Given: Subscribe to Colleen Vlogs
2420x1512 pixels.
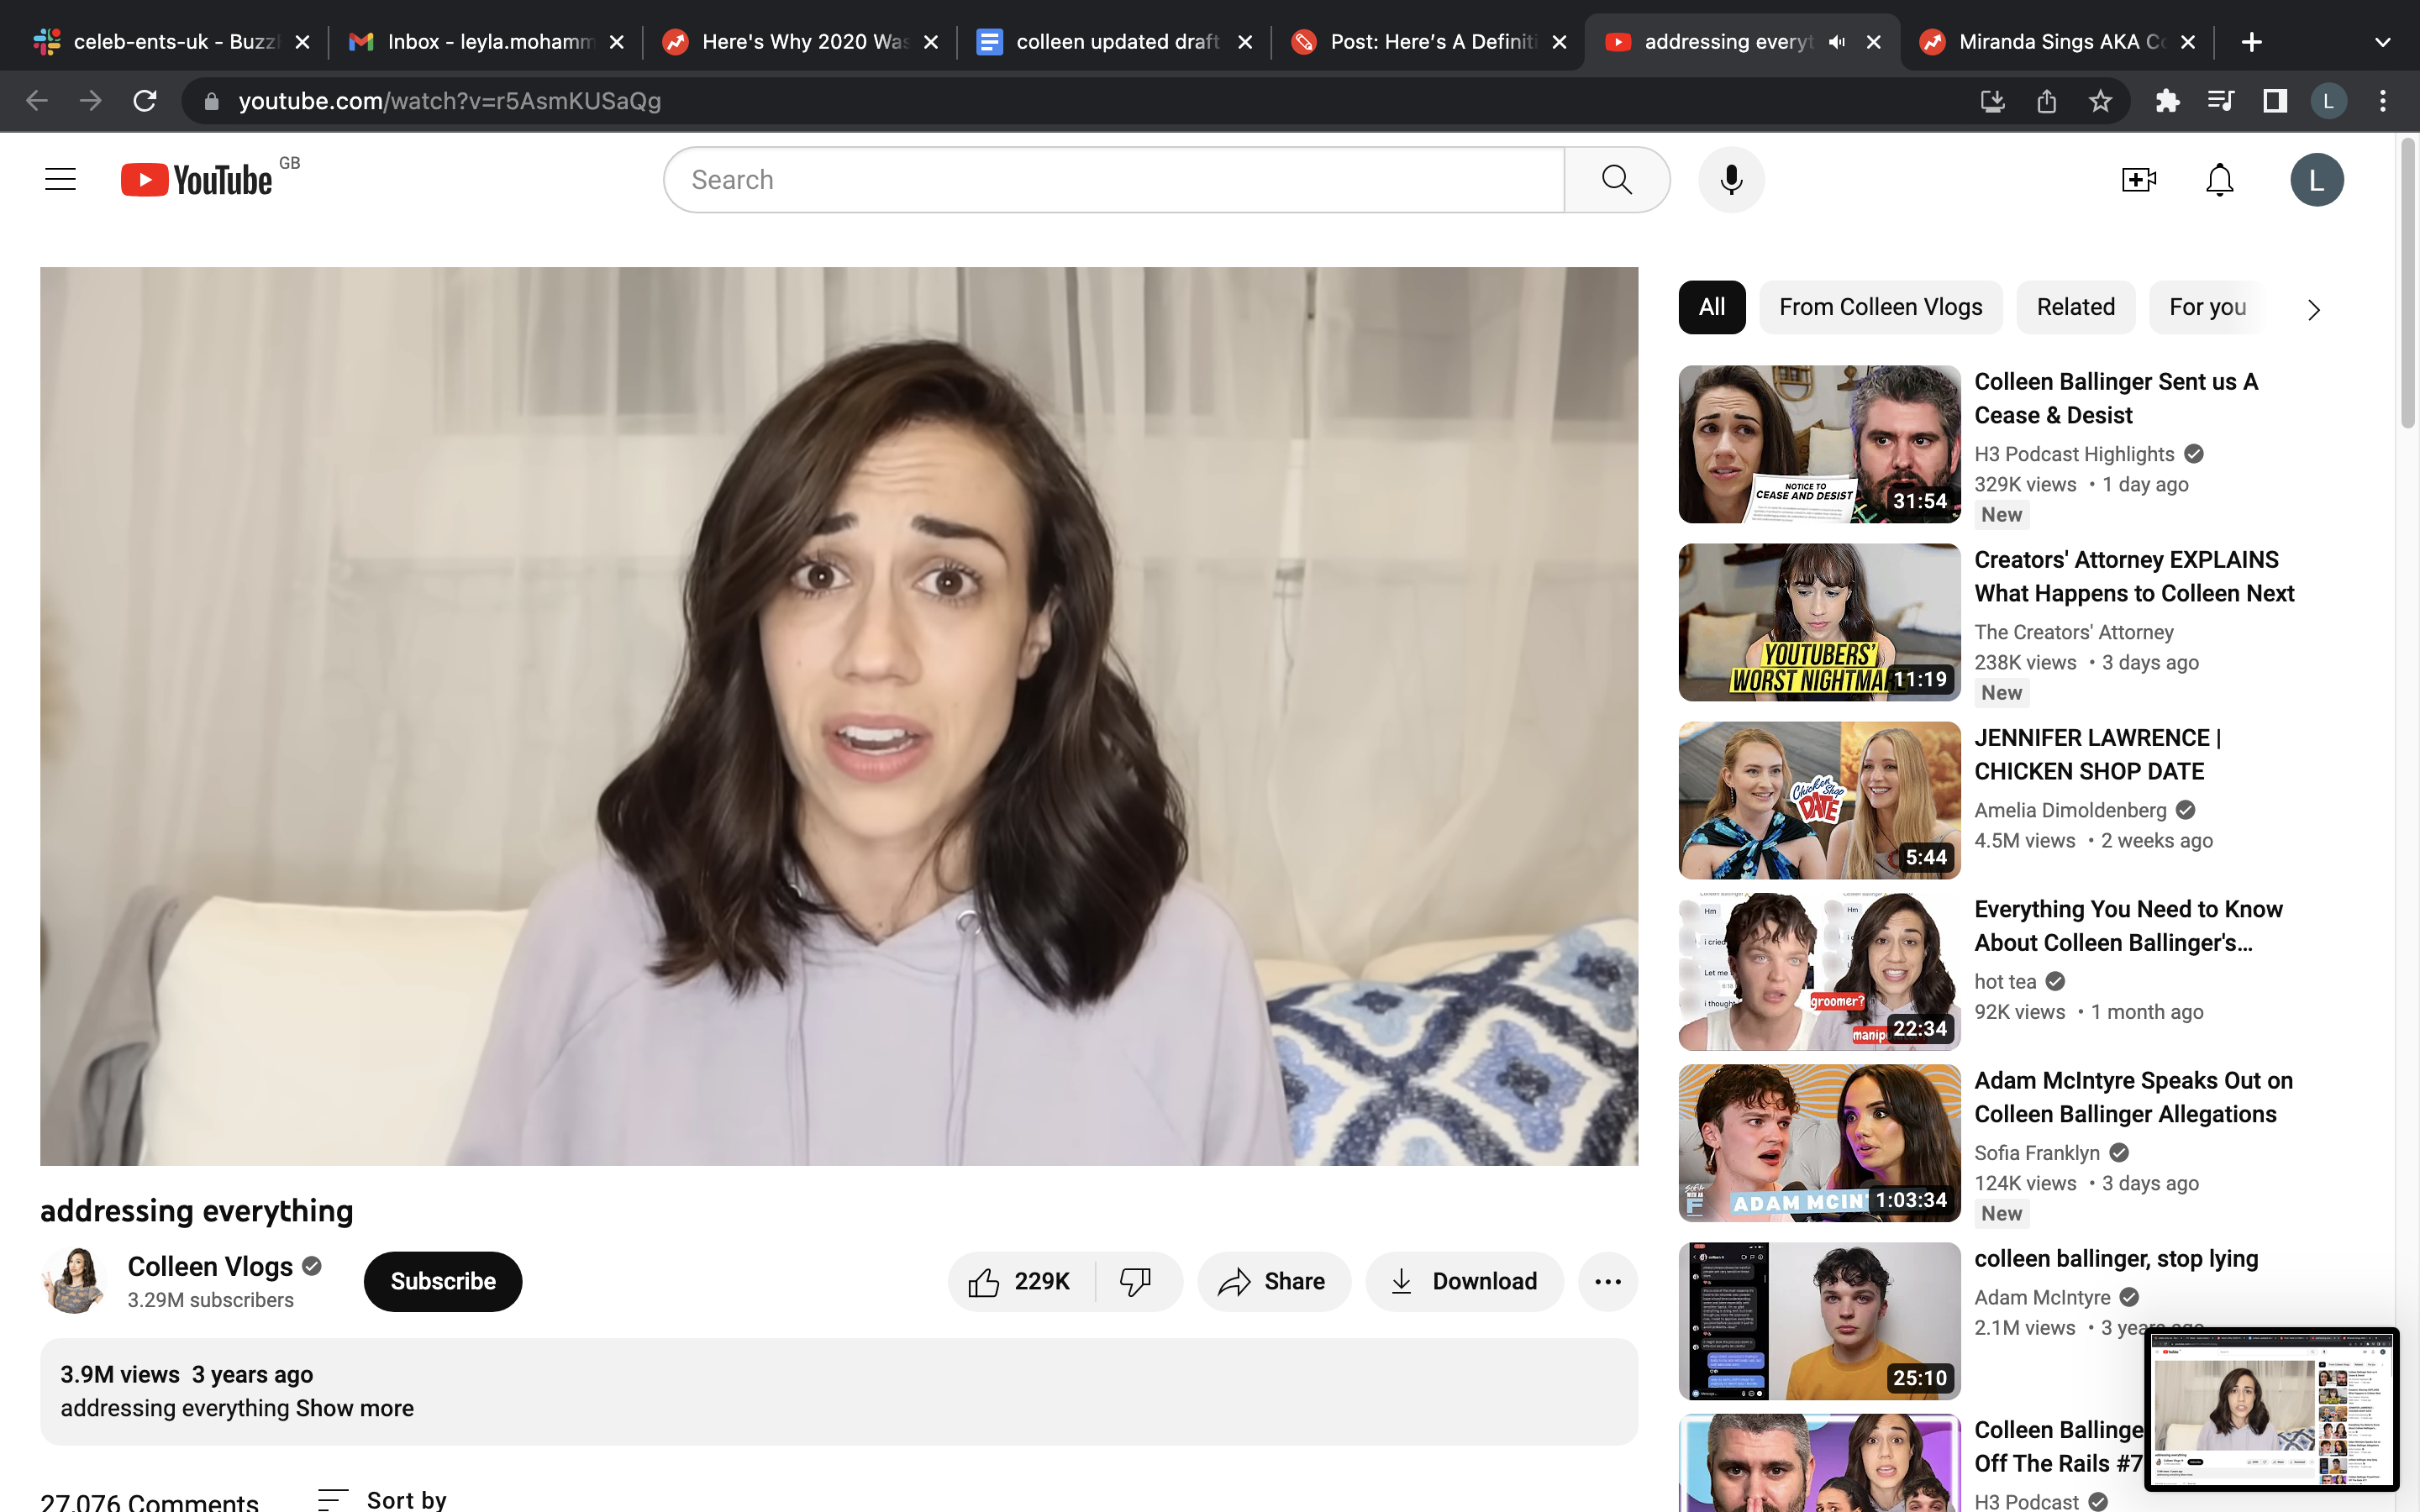Looking at the screenshot, I should [443, 1281].
